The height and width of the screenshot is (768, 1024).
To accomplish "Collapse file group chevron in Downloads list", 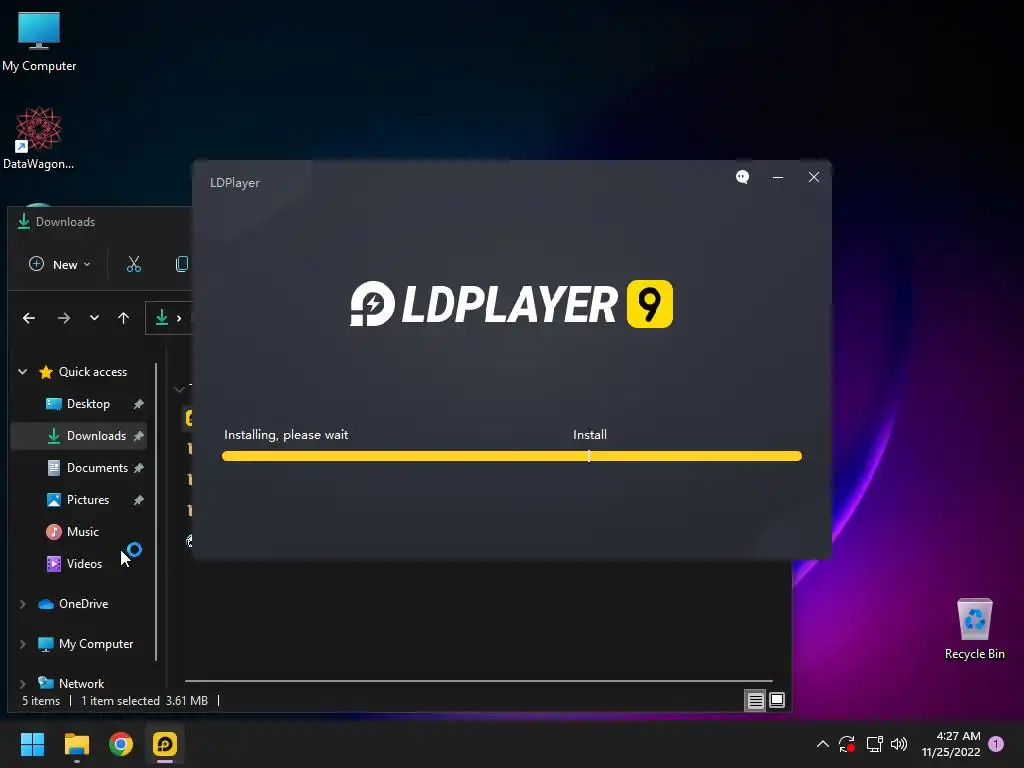I will point(179,389).
